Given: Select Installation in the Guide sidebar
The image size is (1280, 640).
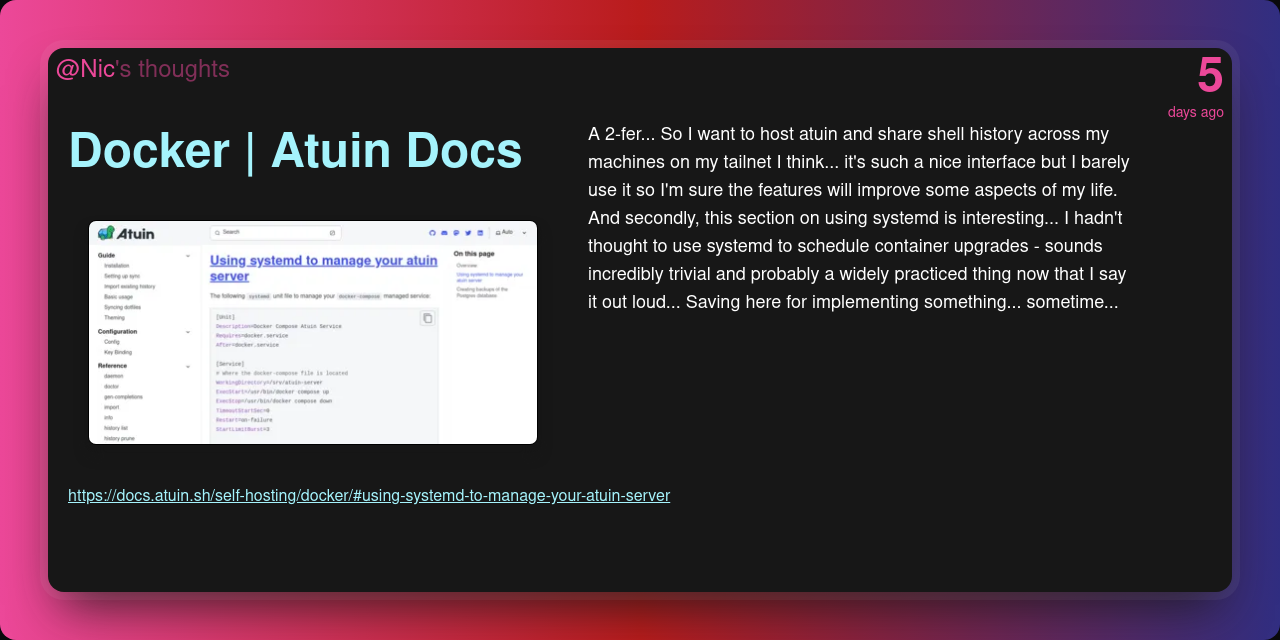Looking at the screenshot, I should [116, 266].
